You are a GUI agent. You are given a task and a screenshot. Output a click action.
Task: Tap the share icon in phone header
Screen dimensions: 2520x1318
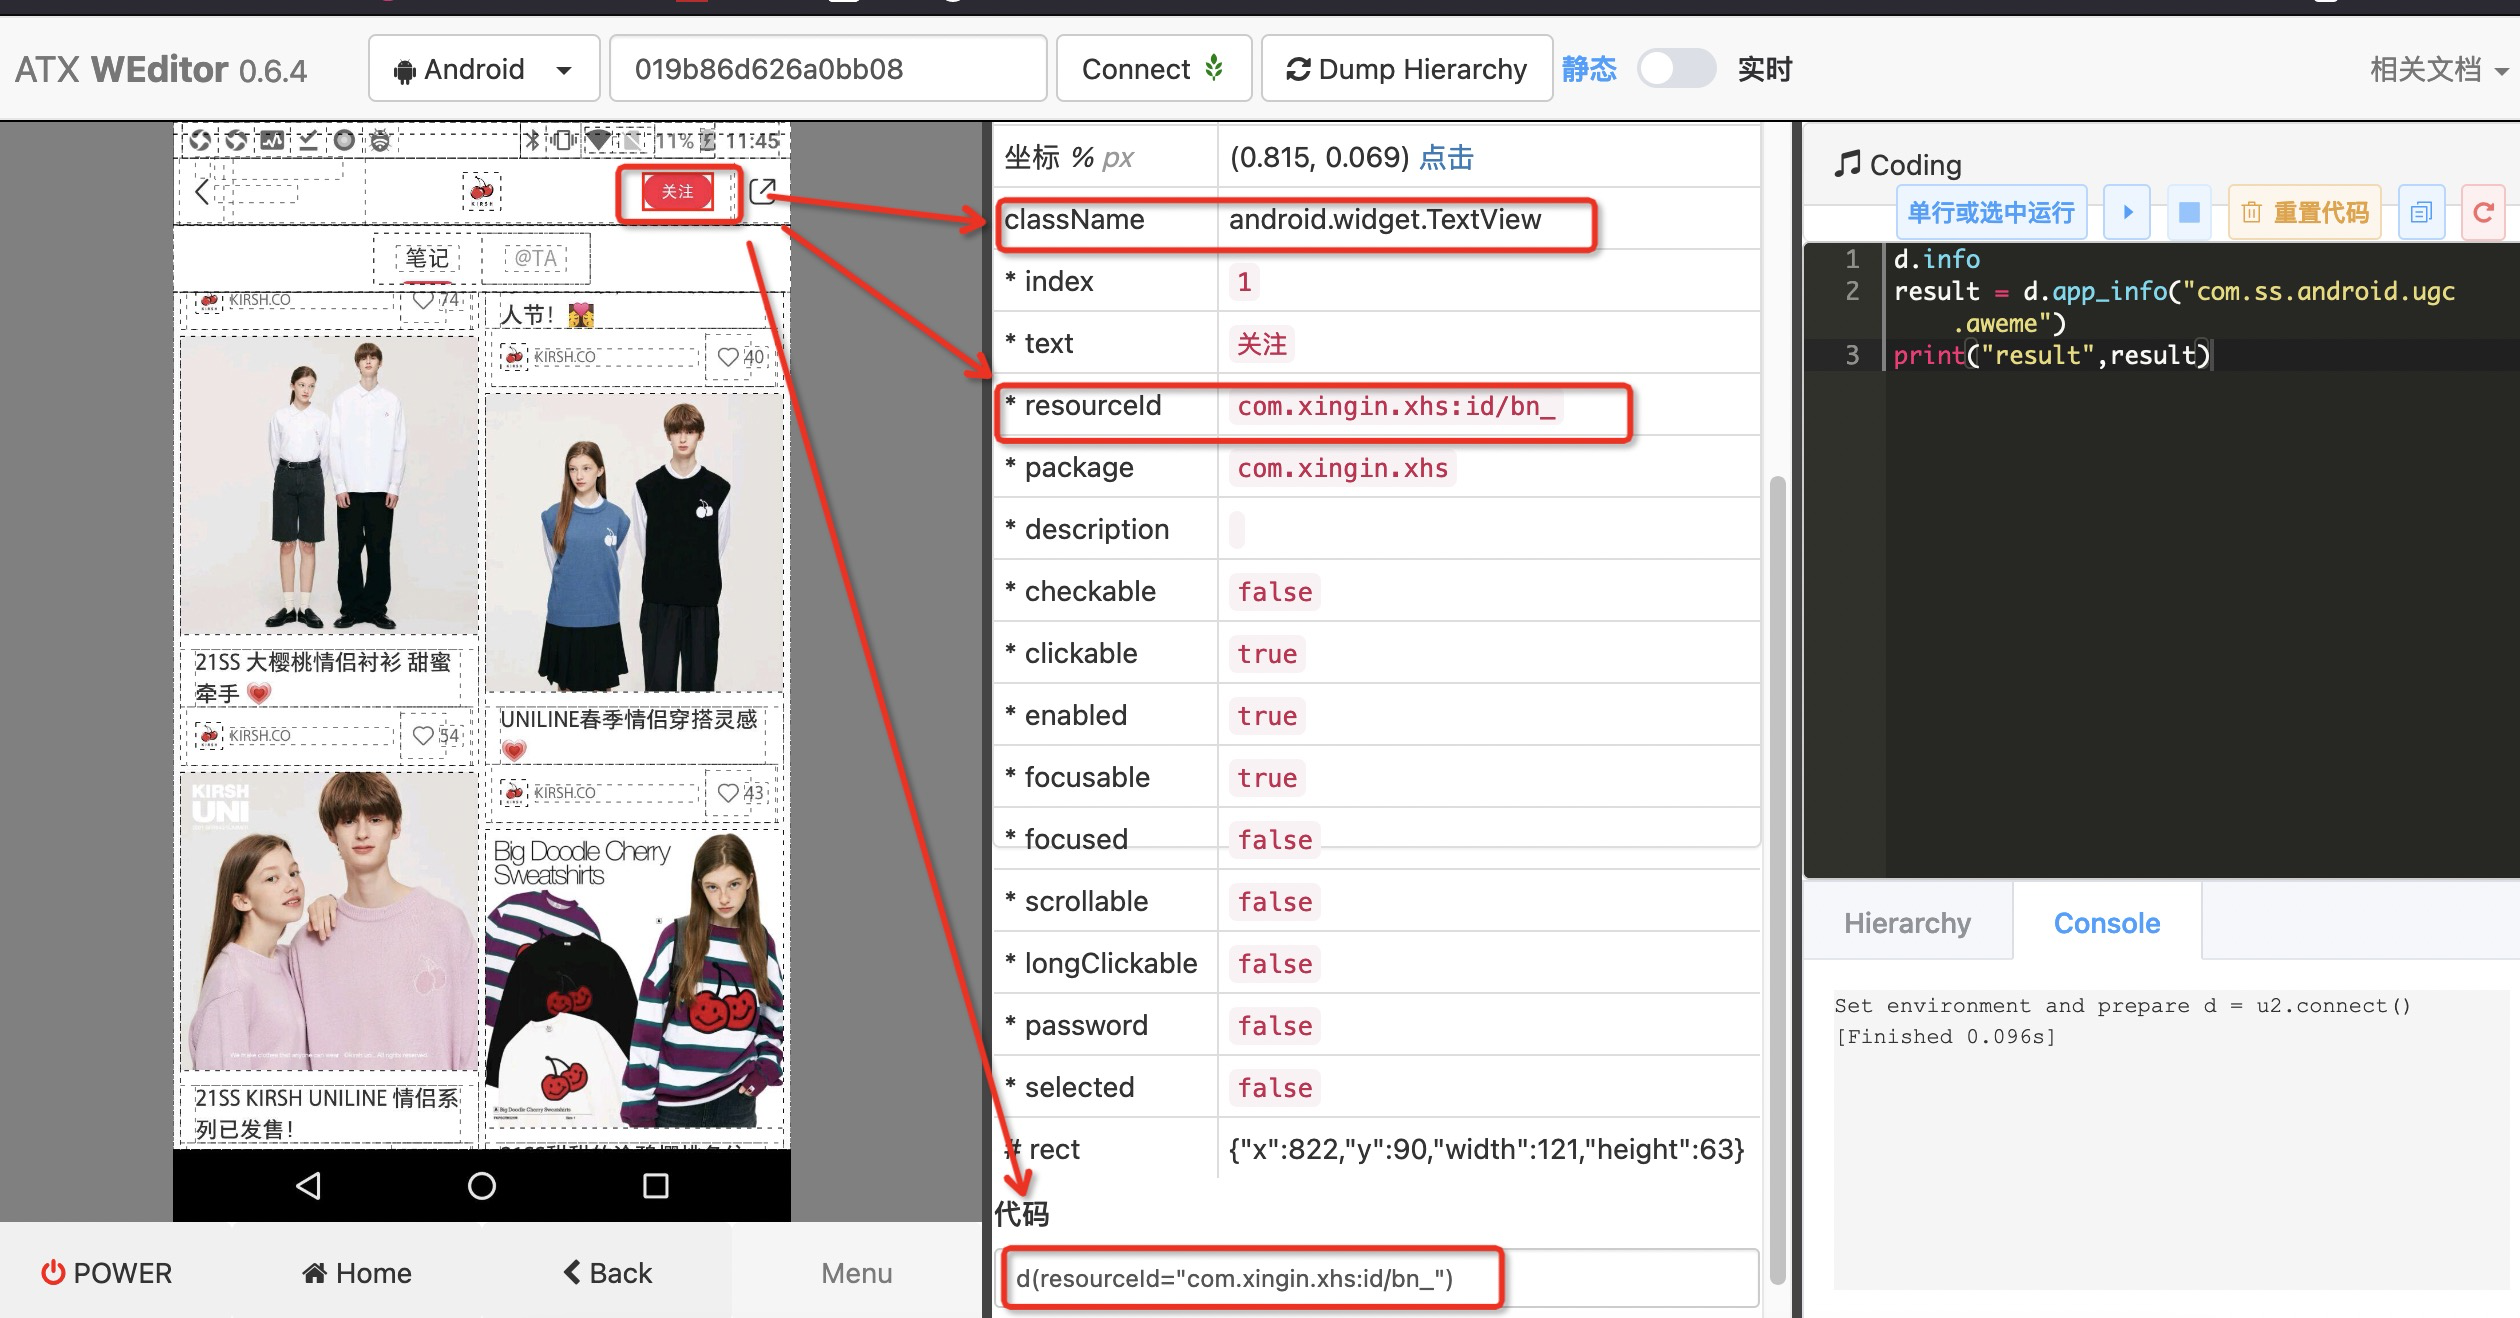[763, 191]
